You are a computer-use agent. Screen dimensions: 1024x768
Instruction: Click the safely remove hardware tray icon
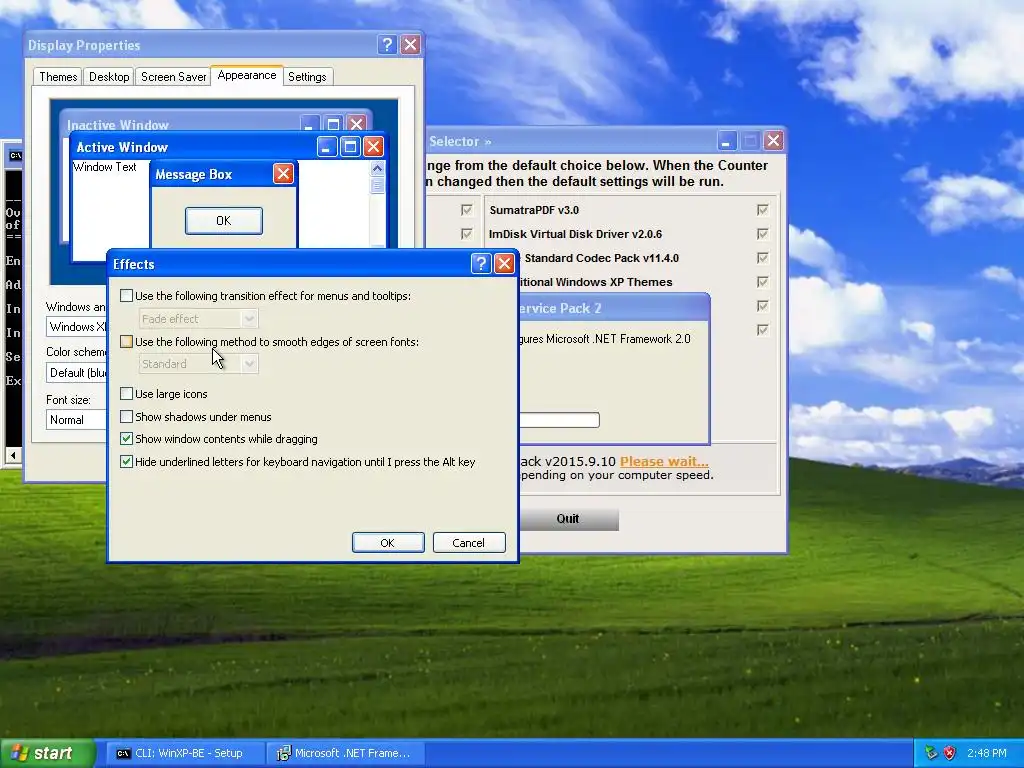[x=931, y=753]
